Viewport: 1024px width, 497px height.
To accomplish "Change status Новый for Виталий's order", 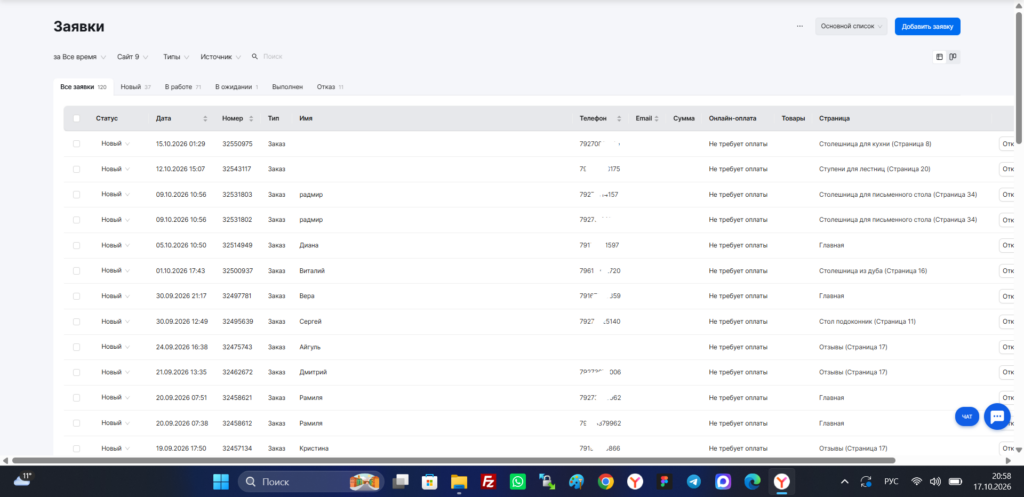I will point(115,270).
